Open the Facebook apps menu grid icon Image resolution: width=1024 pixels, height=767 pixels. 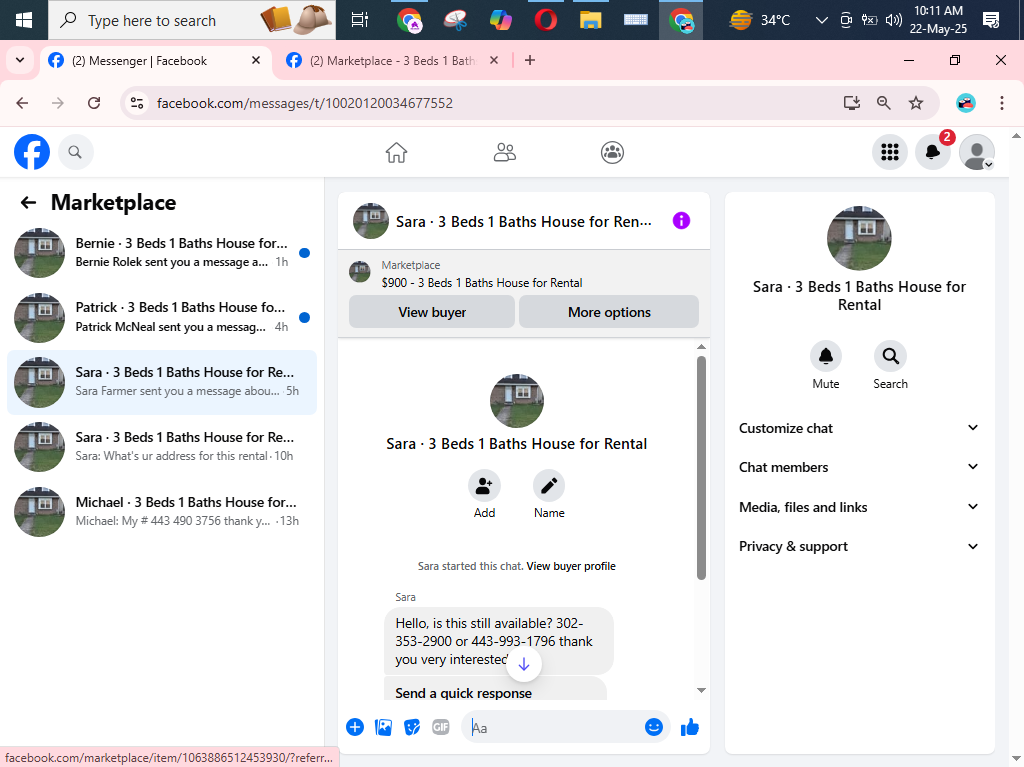[889, 152]
